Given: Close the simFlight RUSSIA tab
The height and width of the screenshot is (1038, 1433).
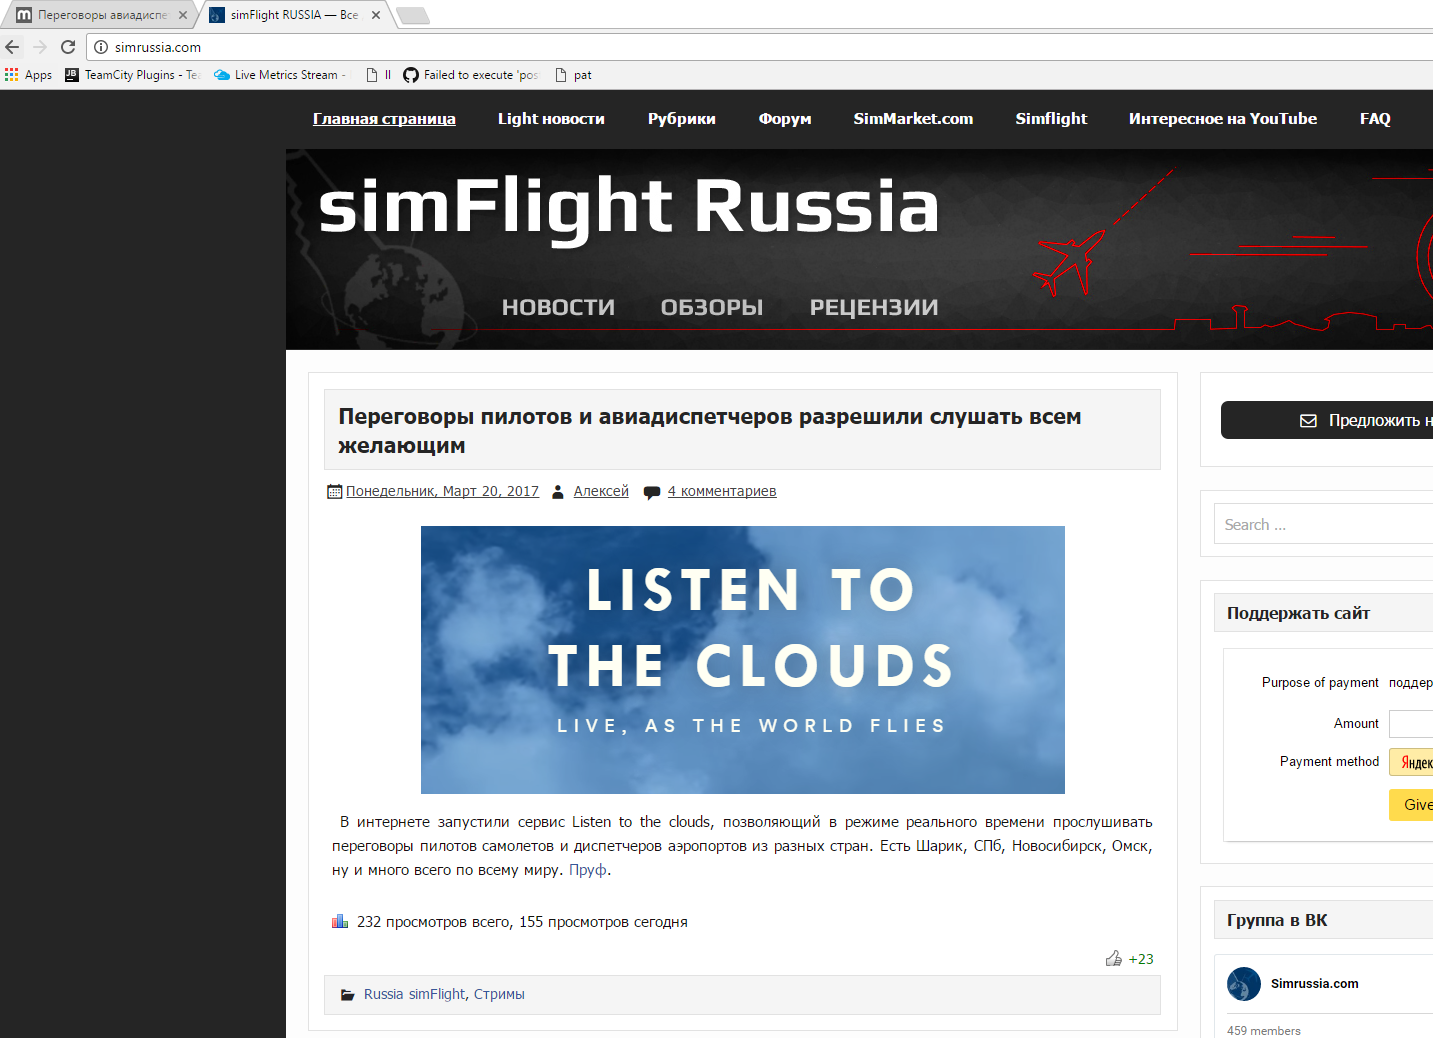Looking at the screenshot, I should point(376,15).
